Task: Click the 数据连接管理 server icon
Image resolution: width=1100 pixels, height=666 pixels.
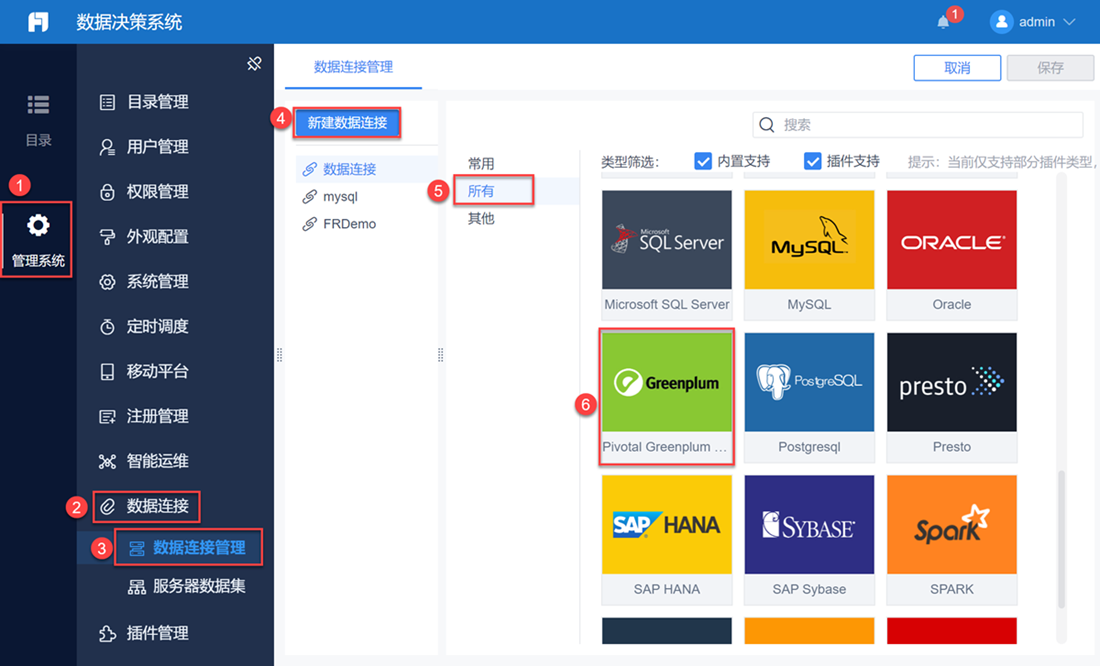Action: pos(136,548)
